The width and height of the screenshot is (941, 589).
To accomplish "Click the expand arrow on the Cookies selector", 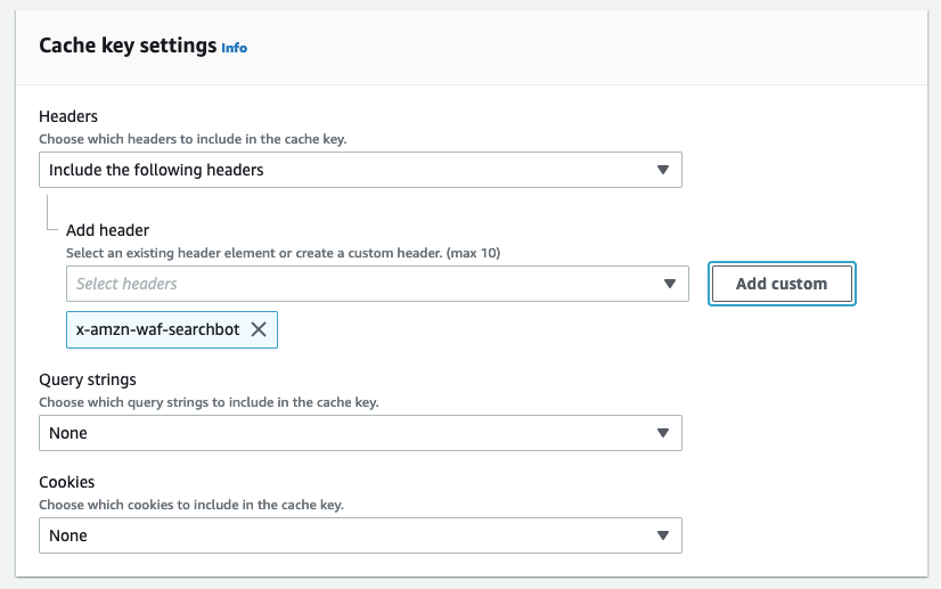I will point(664,535).
